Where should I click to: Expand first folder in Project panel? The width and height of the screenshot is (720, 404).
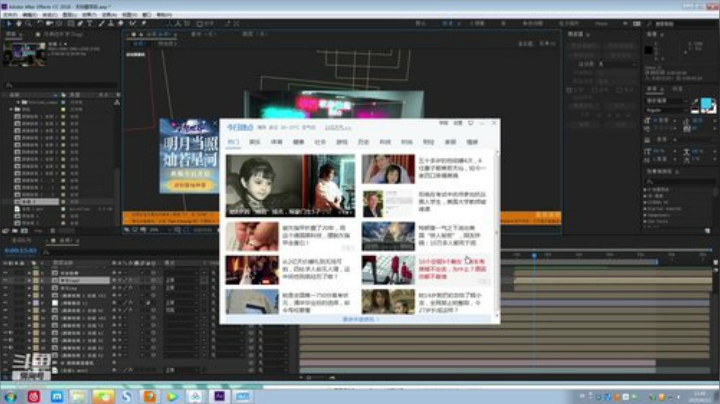18,102
